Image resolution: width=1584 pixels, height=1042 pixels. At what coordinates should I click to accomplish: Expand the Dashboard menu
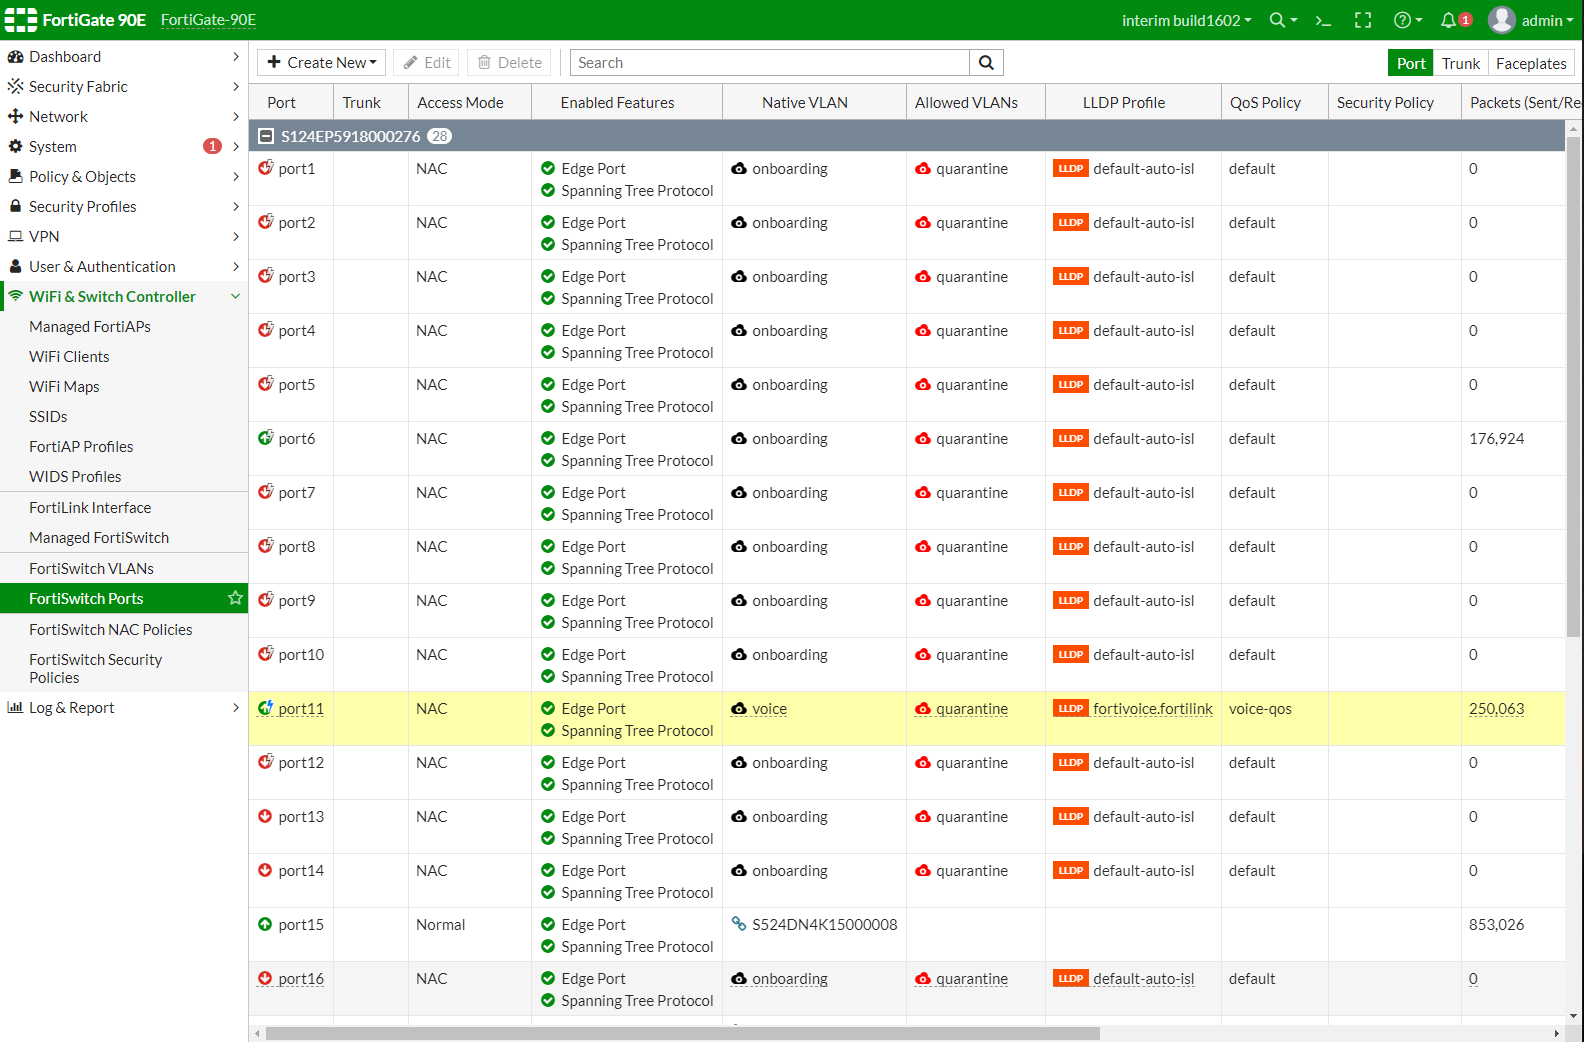pyautogui.click(x=124, y=56)
